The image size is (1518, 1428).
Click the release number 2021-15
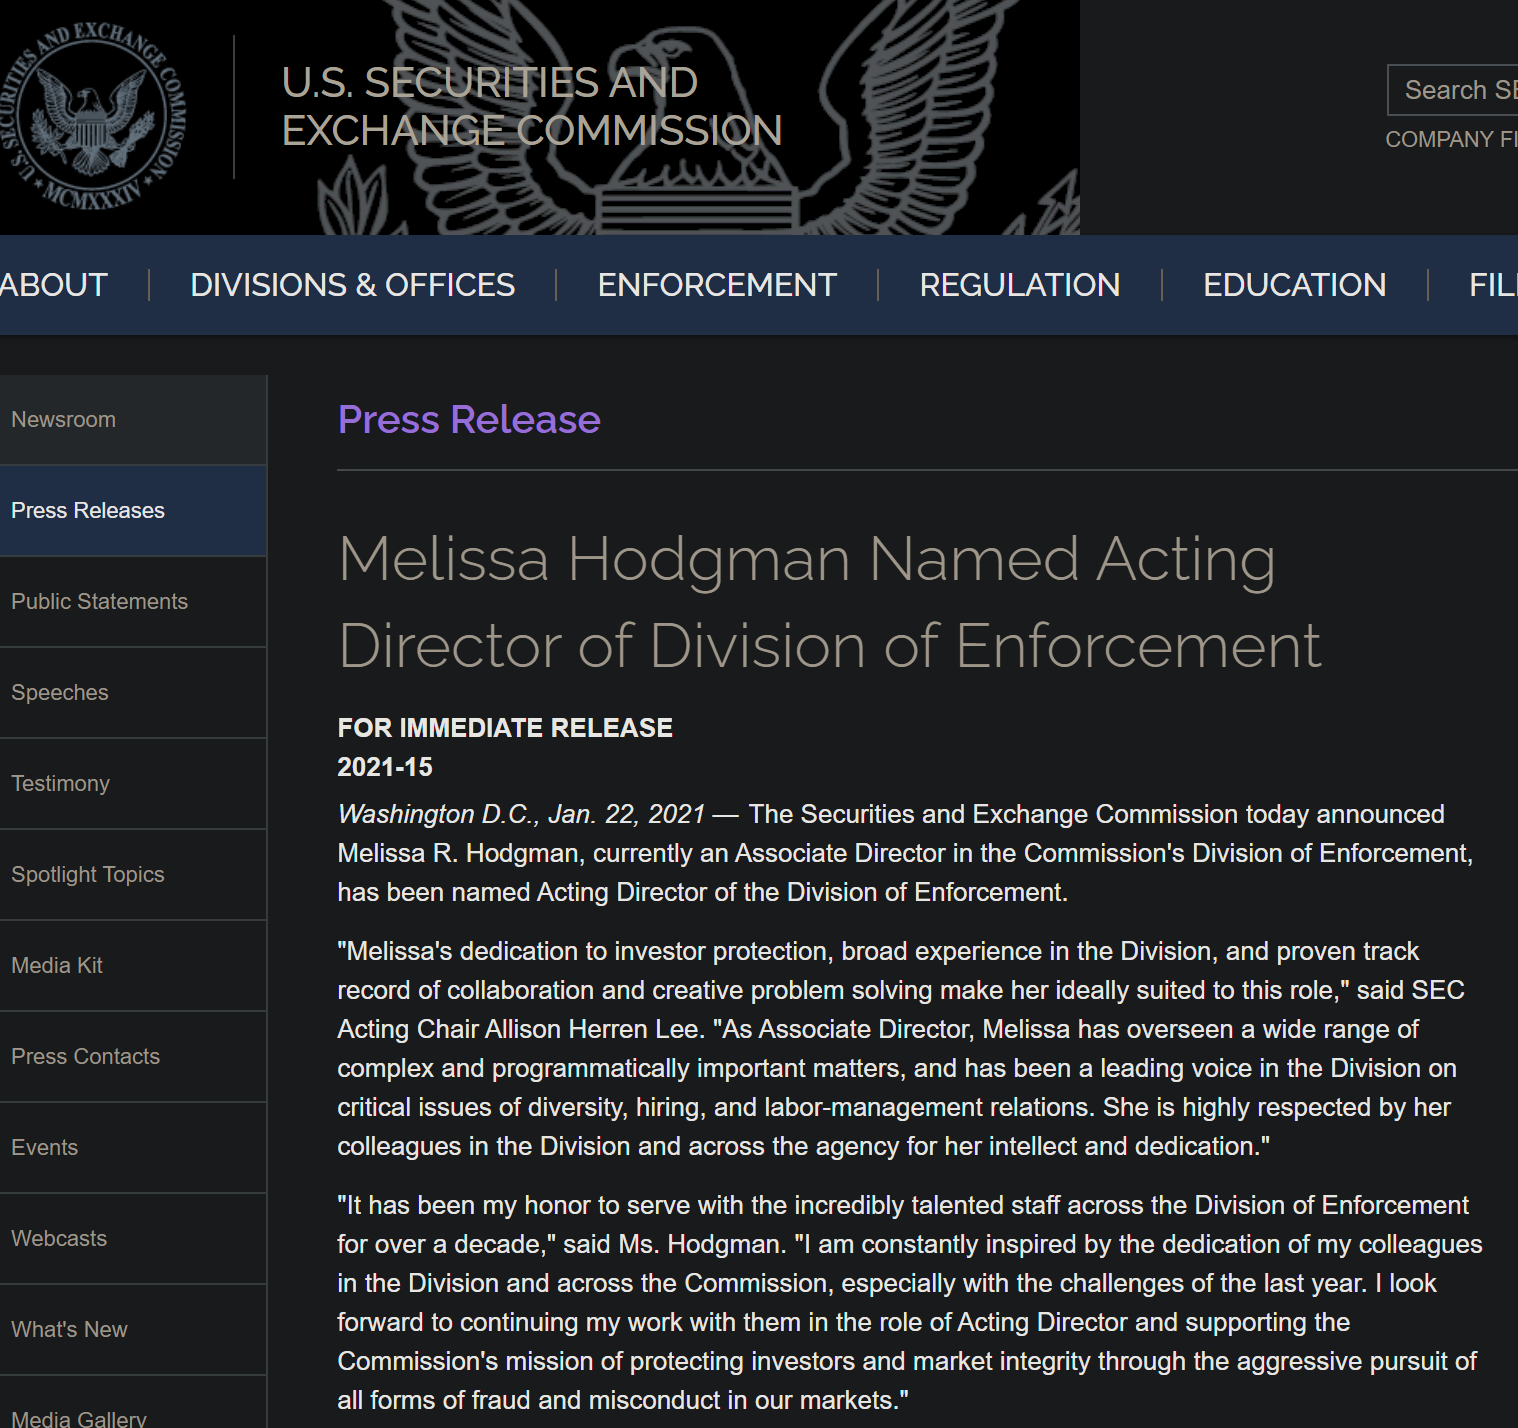pyautogui.click(x=385, y=767)
